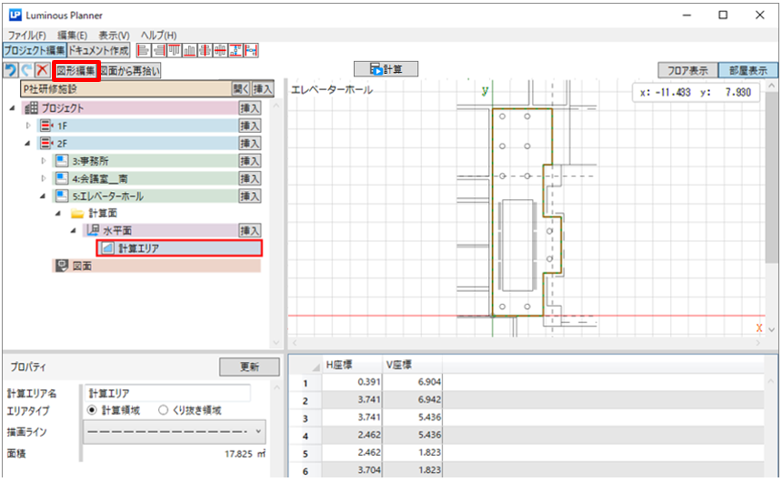Click the redo arrow icon
Image resolution: width=784 pixels, height=482 pixels.
[x=25, y=70]
